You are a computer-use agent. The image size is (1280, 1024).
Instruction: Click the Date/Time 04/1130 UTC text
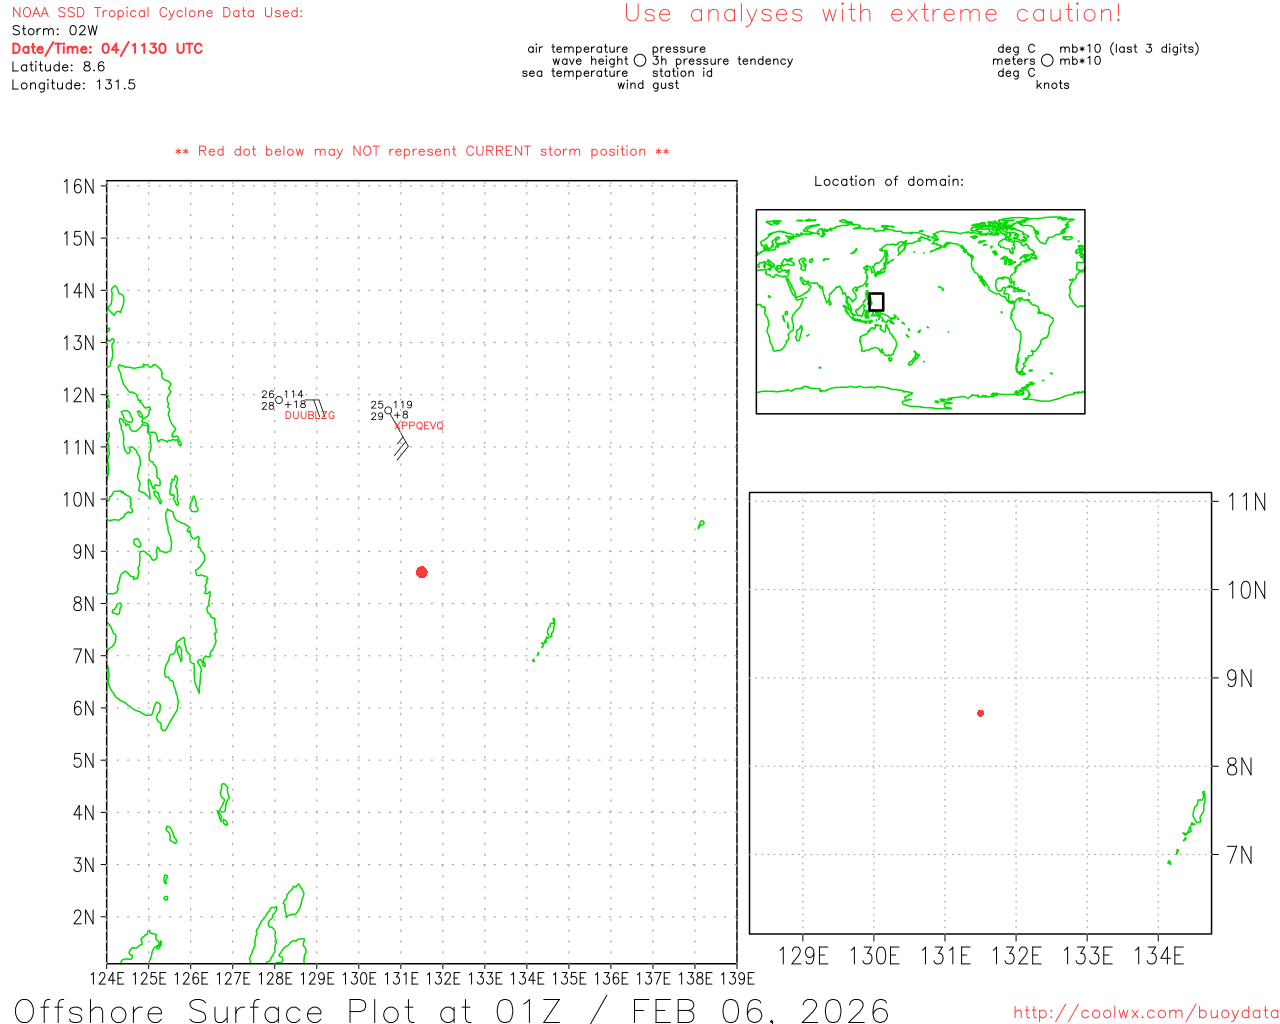coord(107,49)
